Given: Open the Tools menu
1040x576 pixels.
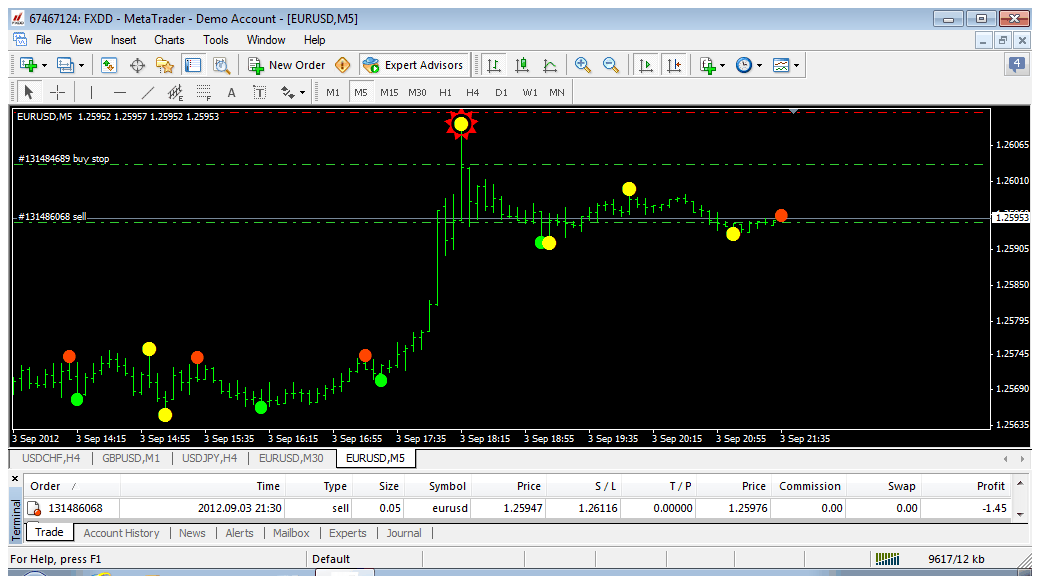Looking at the screenshot, I should coord(216,40).
